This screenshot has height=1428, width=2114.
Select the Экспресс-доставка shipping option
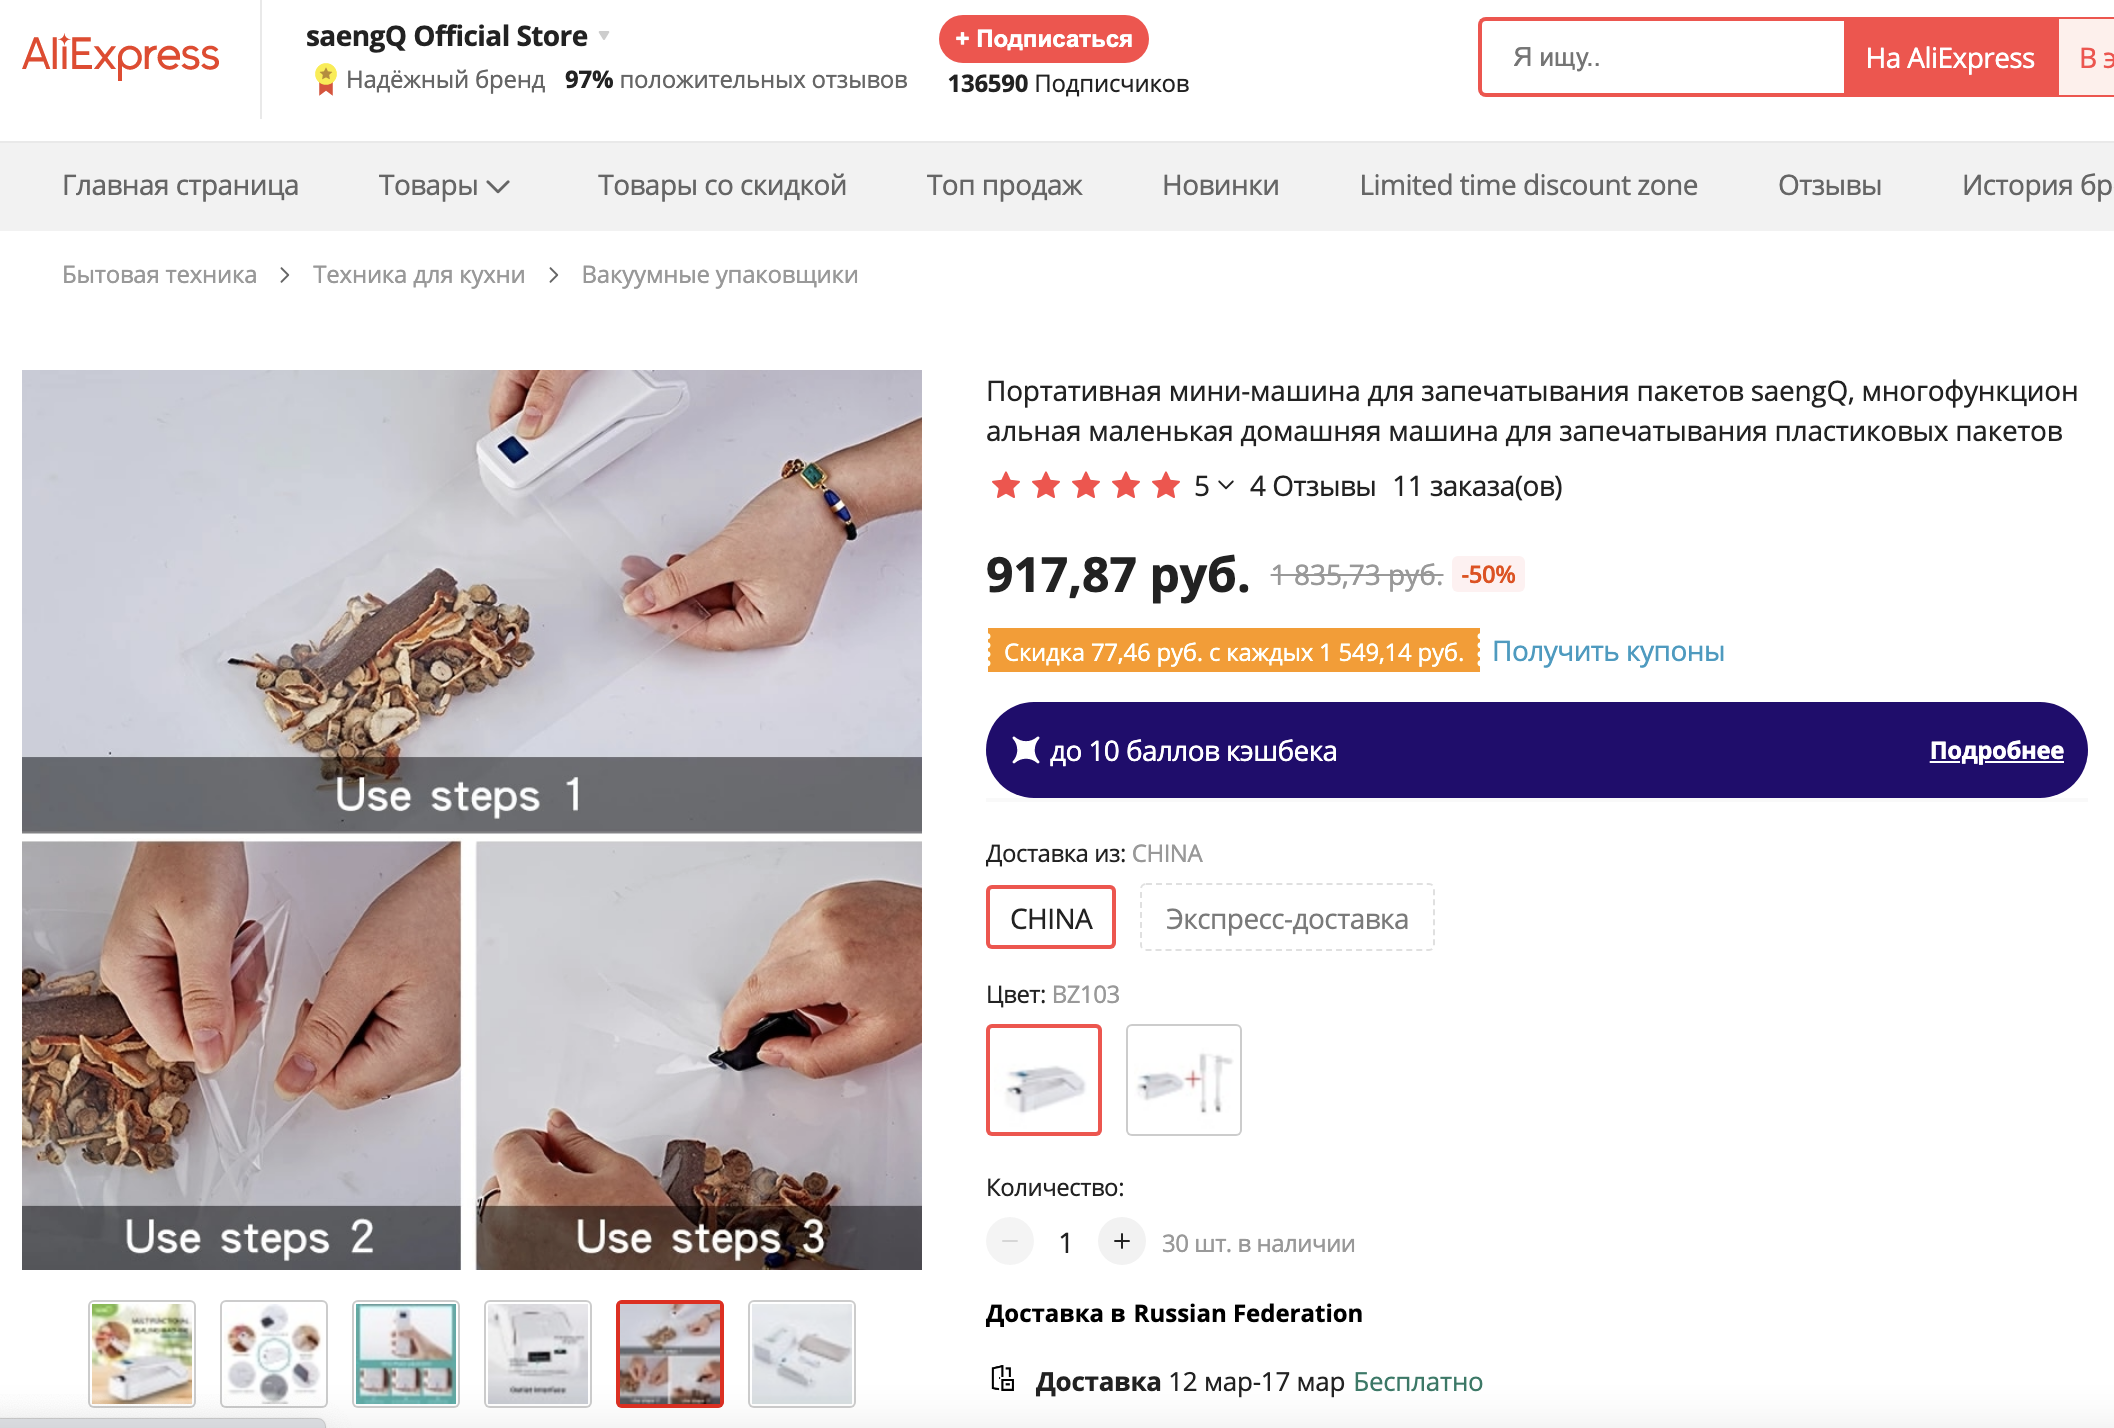coord(1287,918)
